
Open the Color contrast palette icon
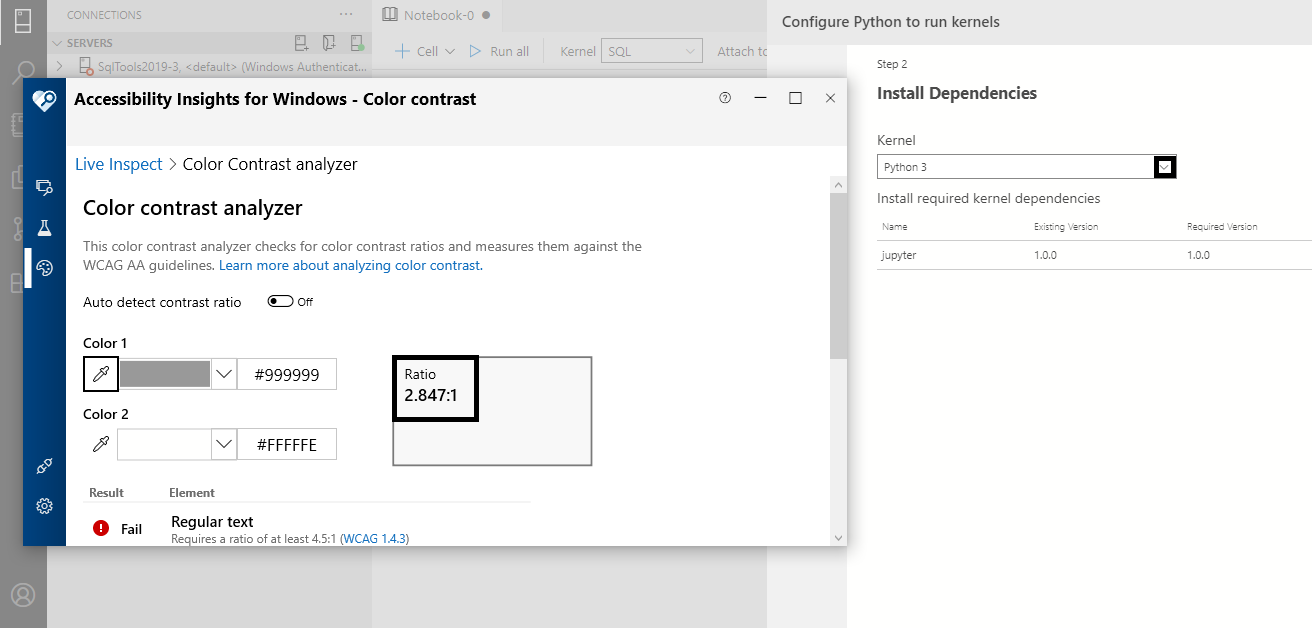pos(44,266)
